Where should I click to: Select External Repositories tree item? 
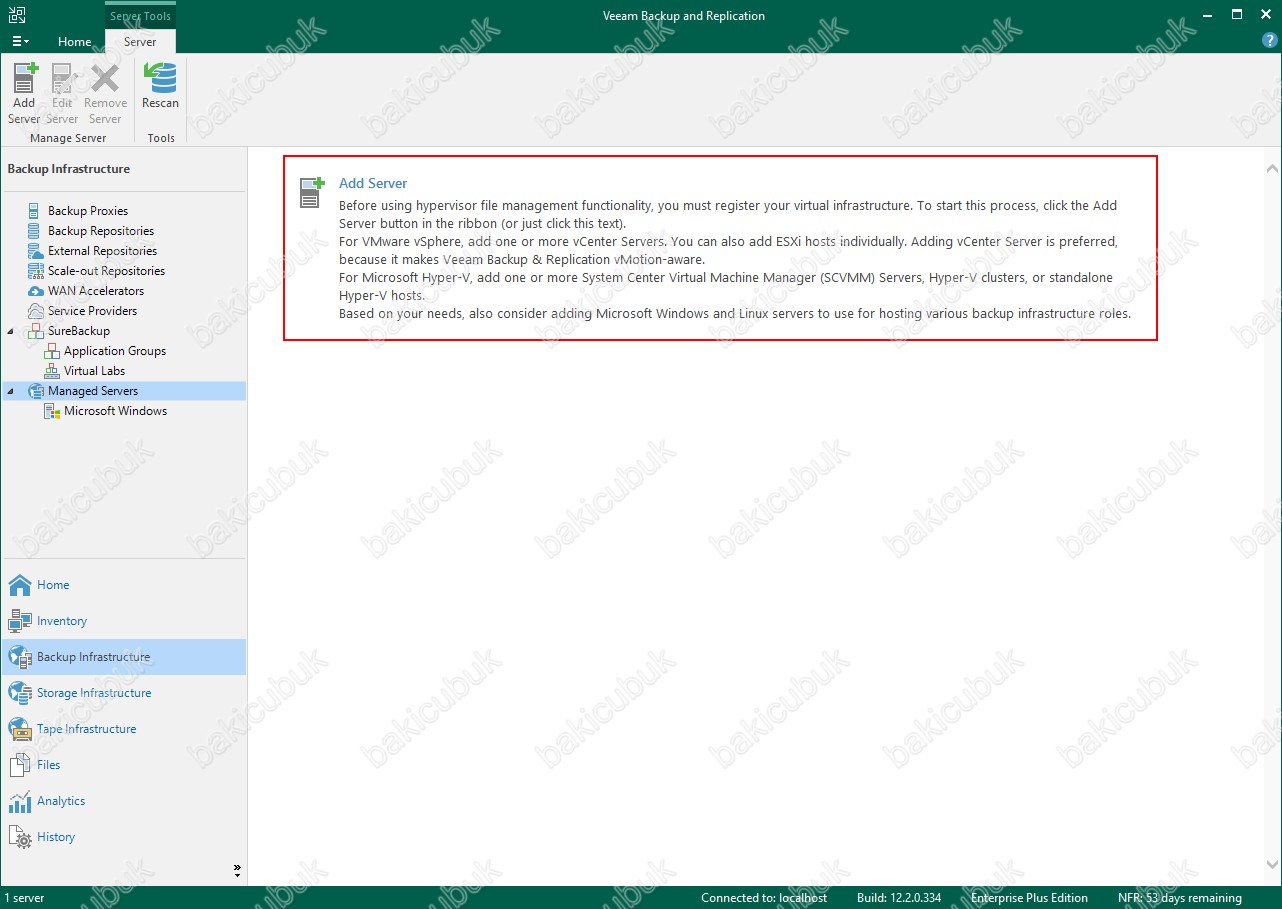click(x=102, y=251)
